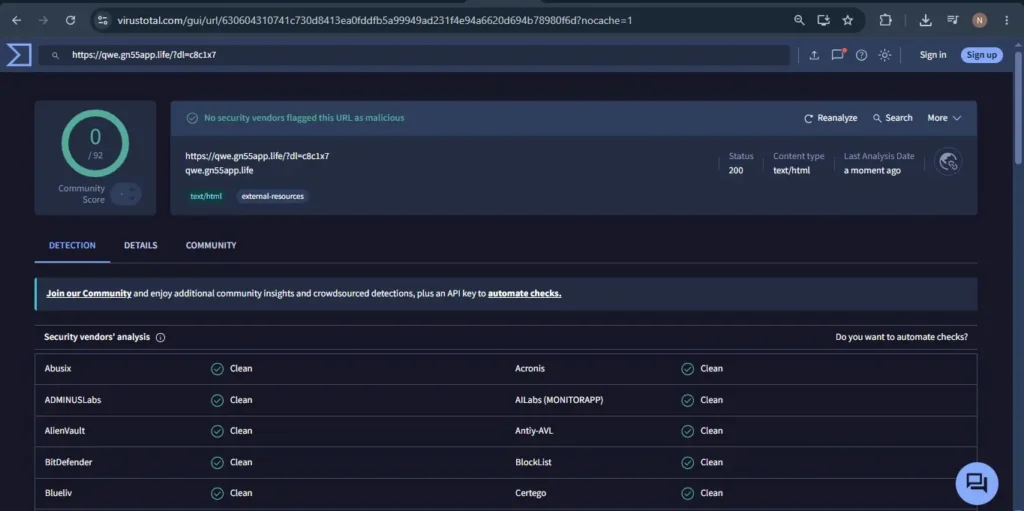Viewport: 1024px width, 511px height.
Task: Click the Clean check icon for Acronis
Action: tap(687, 369)
